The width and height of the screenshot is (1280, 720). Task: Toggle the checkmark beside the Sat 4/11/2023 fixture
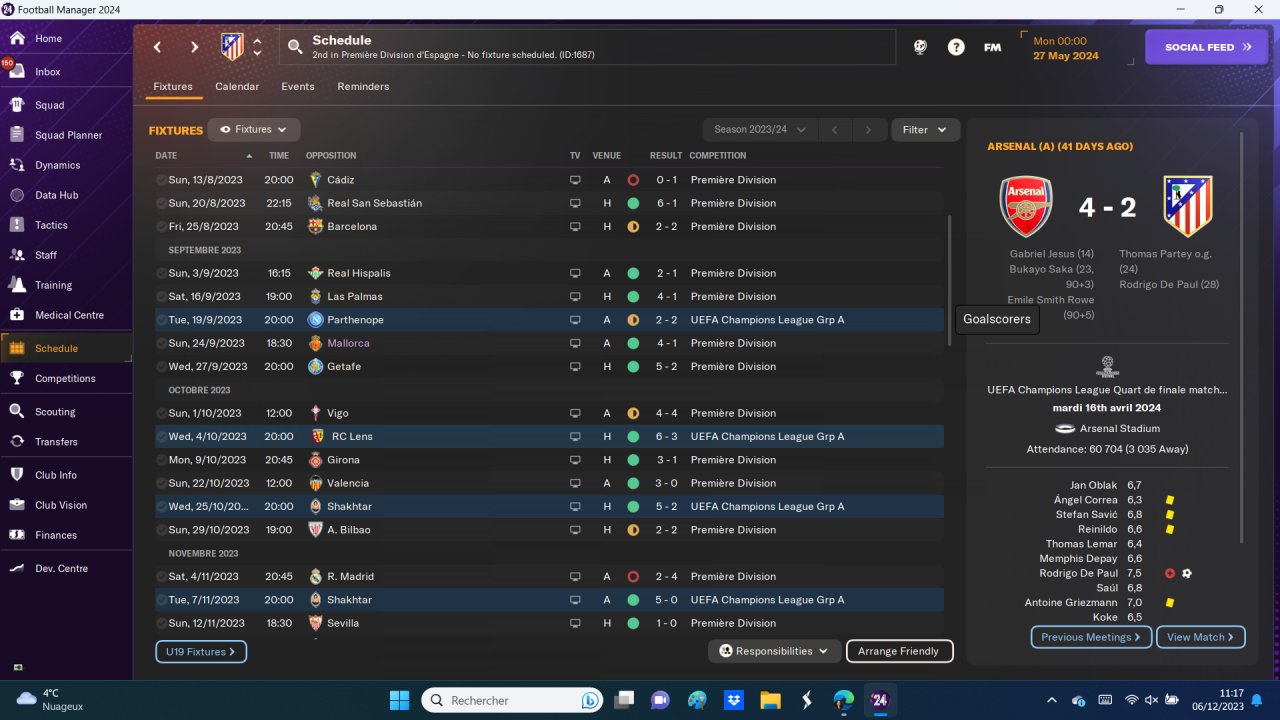[x=161, y=576]
